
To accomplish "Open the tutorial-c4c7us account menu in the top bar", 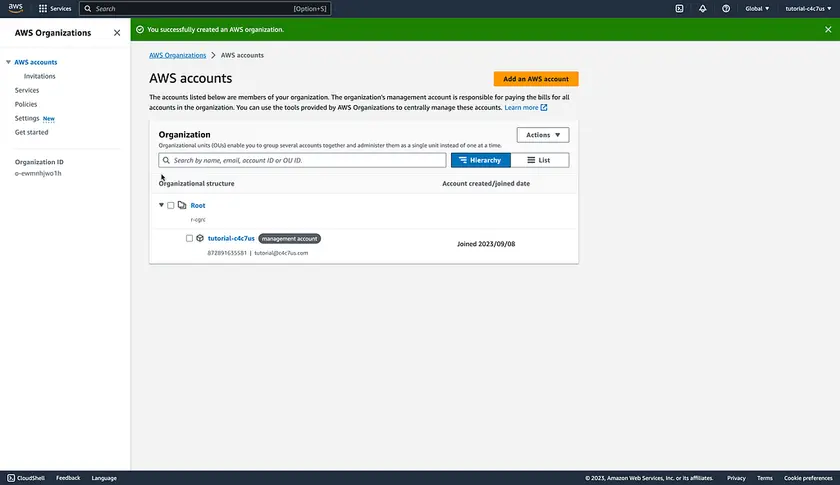I will pyautogui.click(x=808, y=9).
